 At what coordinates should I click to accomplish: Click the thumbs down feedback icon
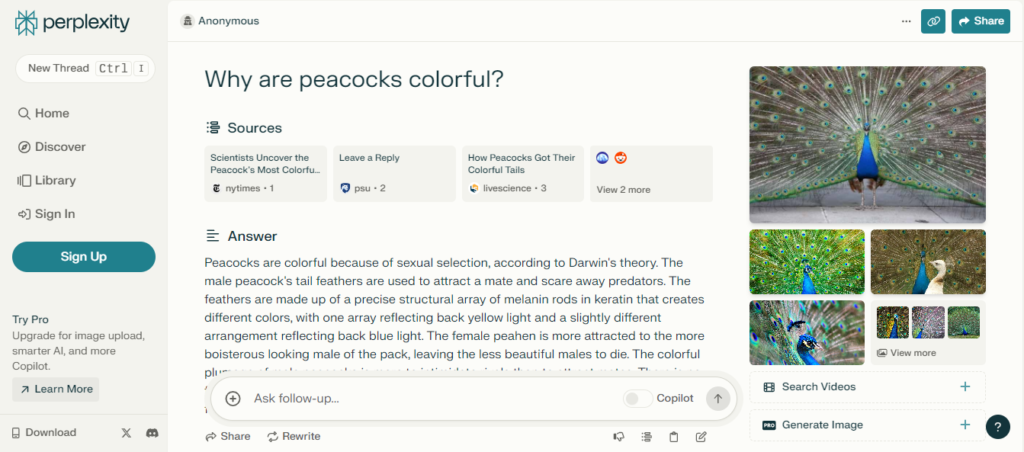(619, 436)
